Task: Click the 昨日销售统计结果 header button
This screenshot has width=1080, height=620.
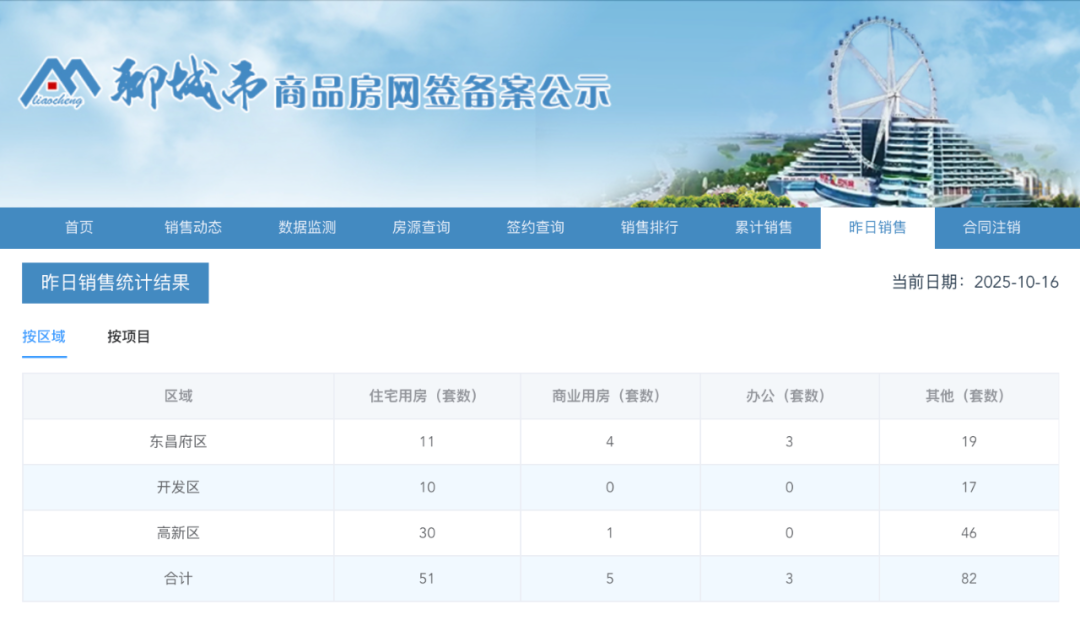Action: point(116,283)
